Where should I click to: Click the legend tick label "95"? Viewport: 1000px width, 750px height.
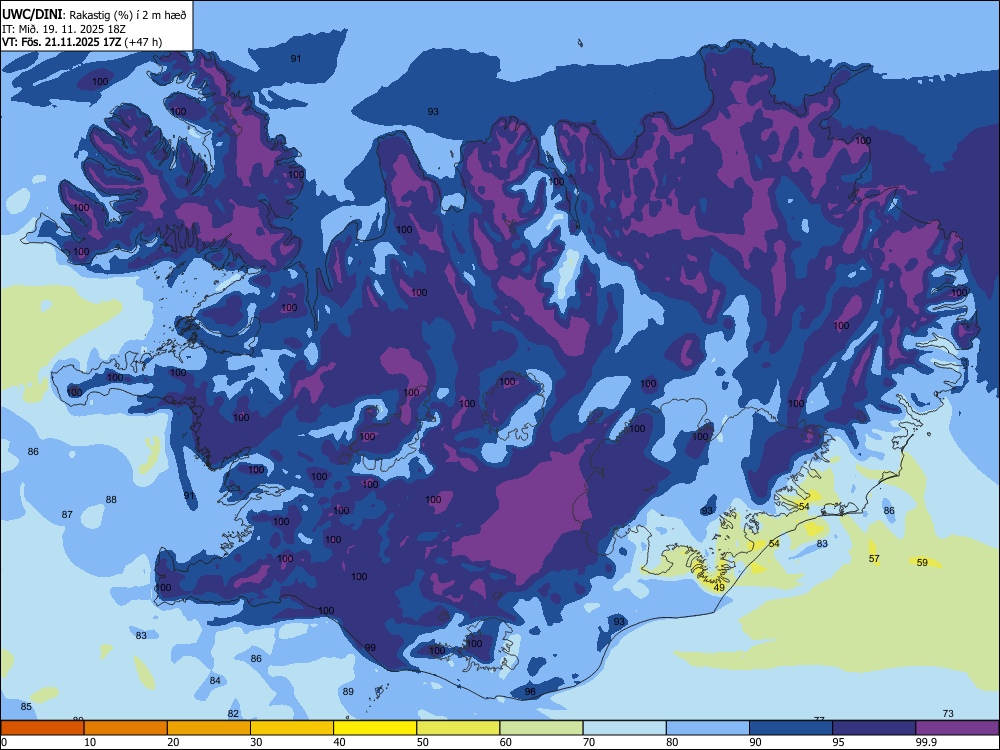[x=839, y=742]
